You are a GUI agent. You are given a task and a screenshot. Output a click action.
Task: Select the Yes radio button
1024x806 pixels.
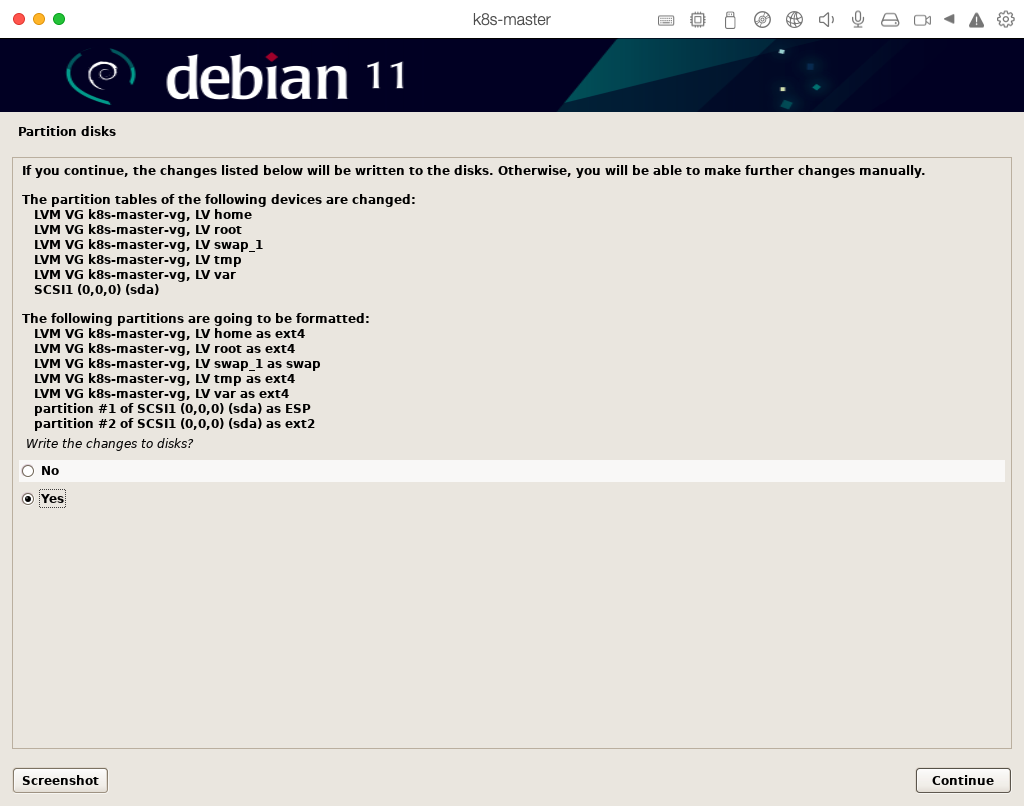(28, 499)
